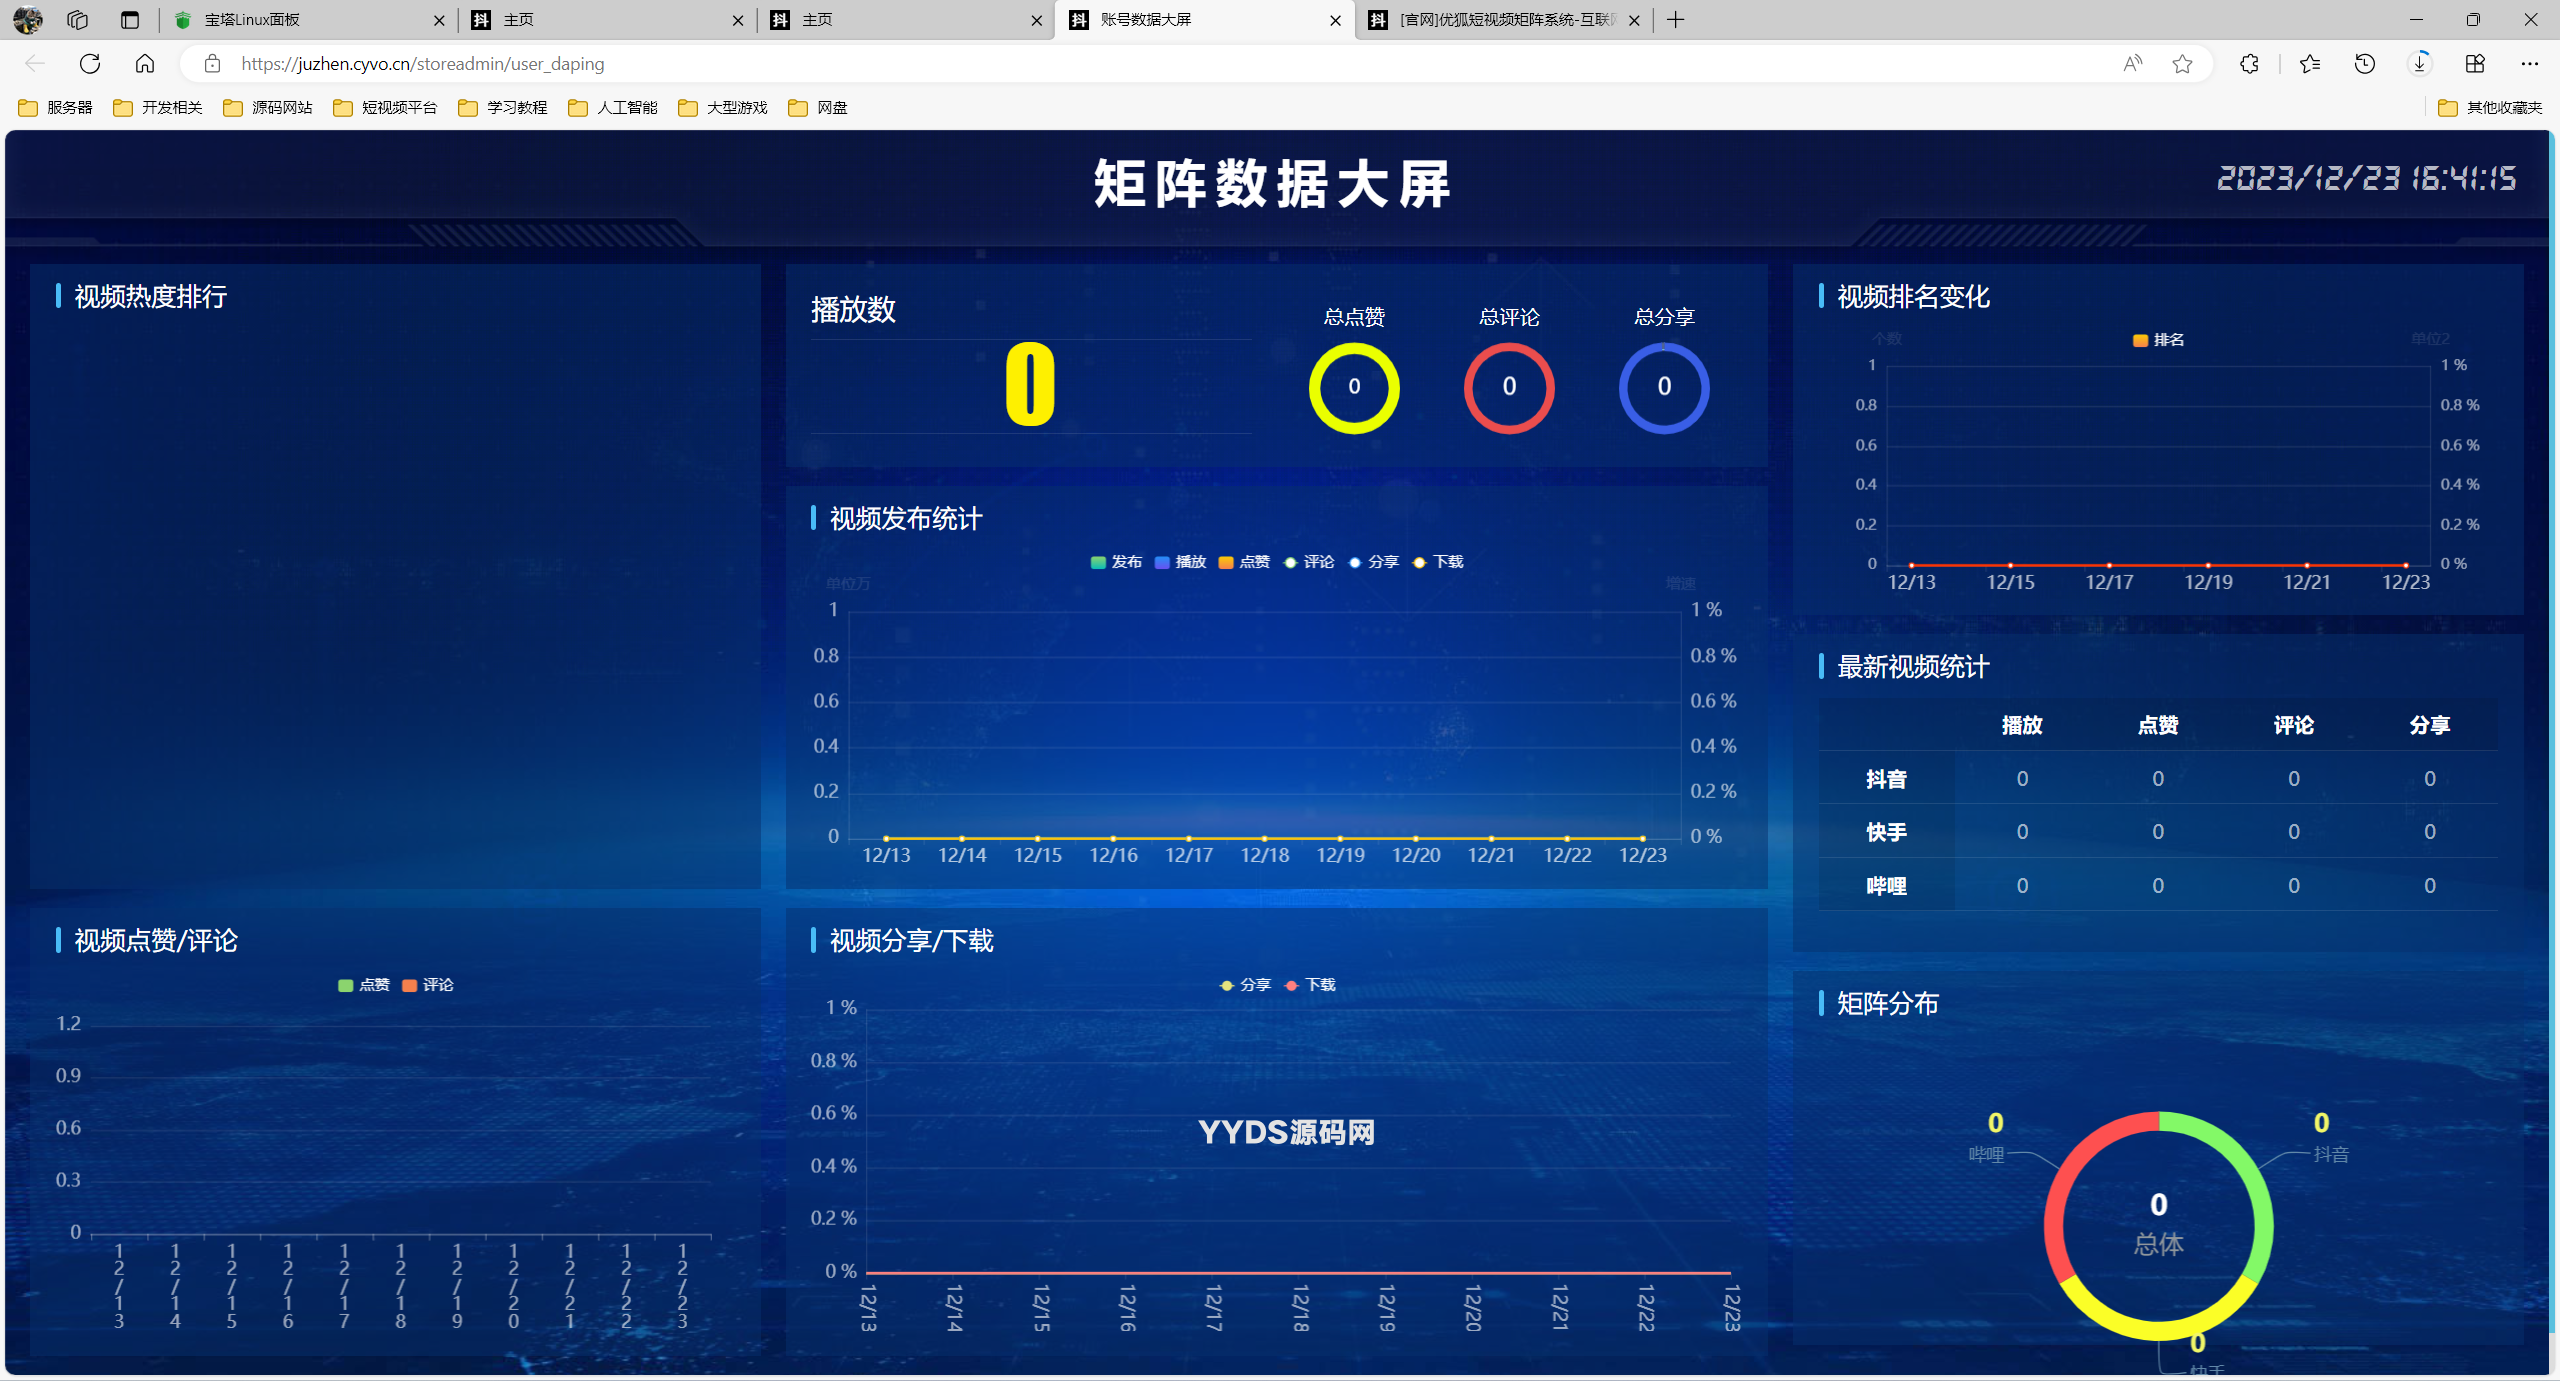Open browser settings and more menu
Viewport: 2560px width, 1381px height.
pyautogui.click(x=2529, y=64)
